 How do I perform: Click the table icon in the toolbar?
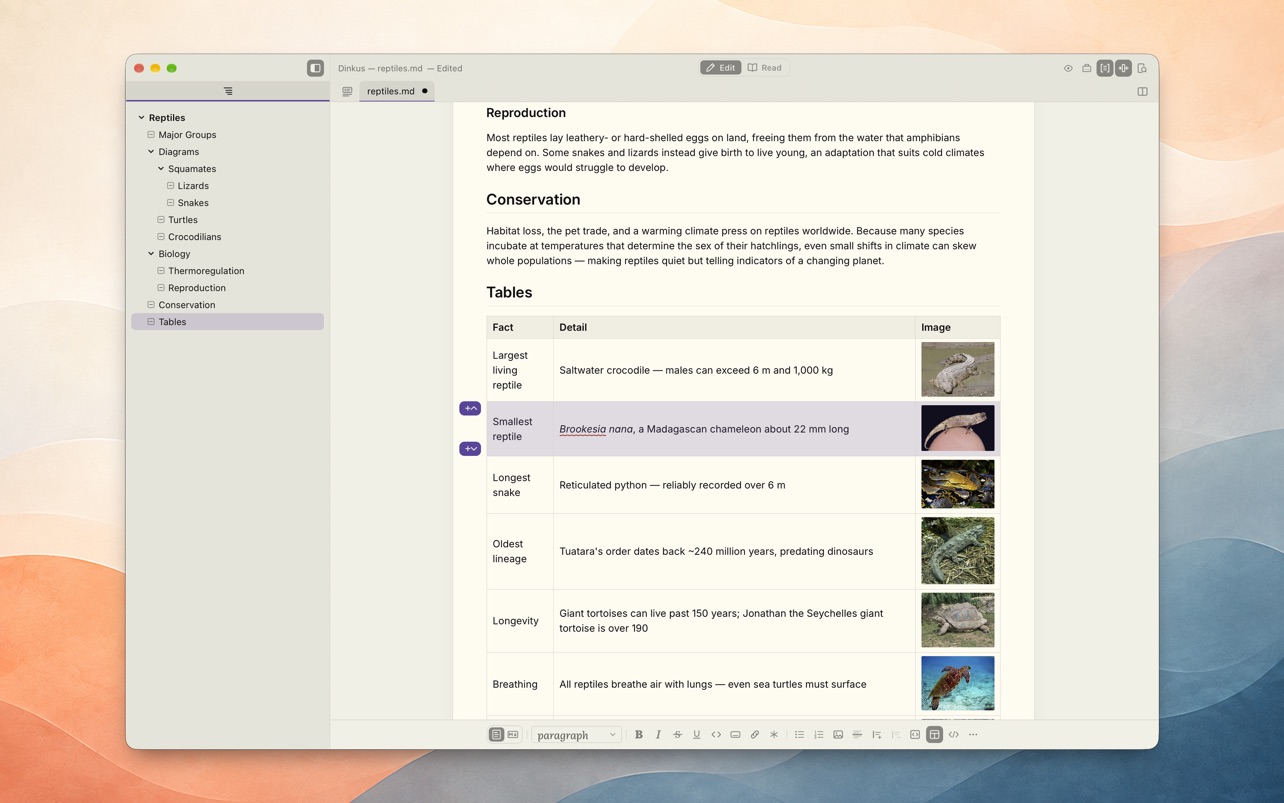point(934,735)
